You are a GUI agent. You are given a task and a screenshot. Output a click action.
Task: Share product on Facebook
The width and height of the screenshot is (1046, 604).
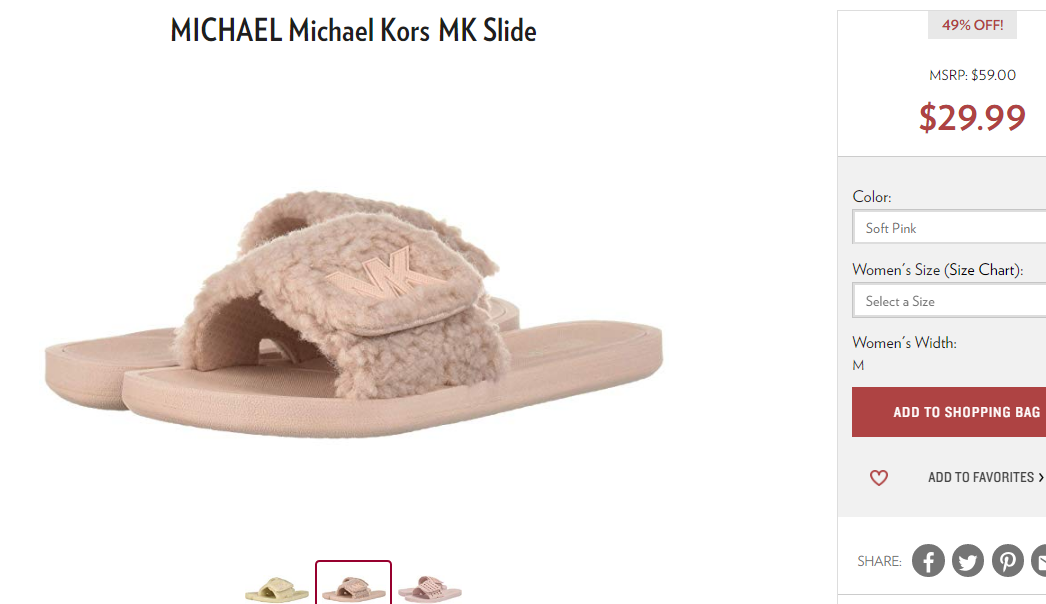[x=928, y=561]
